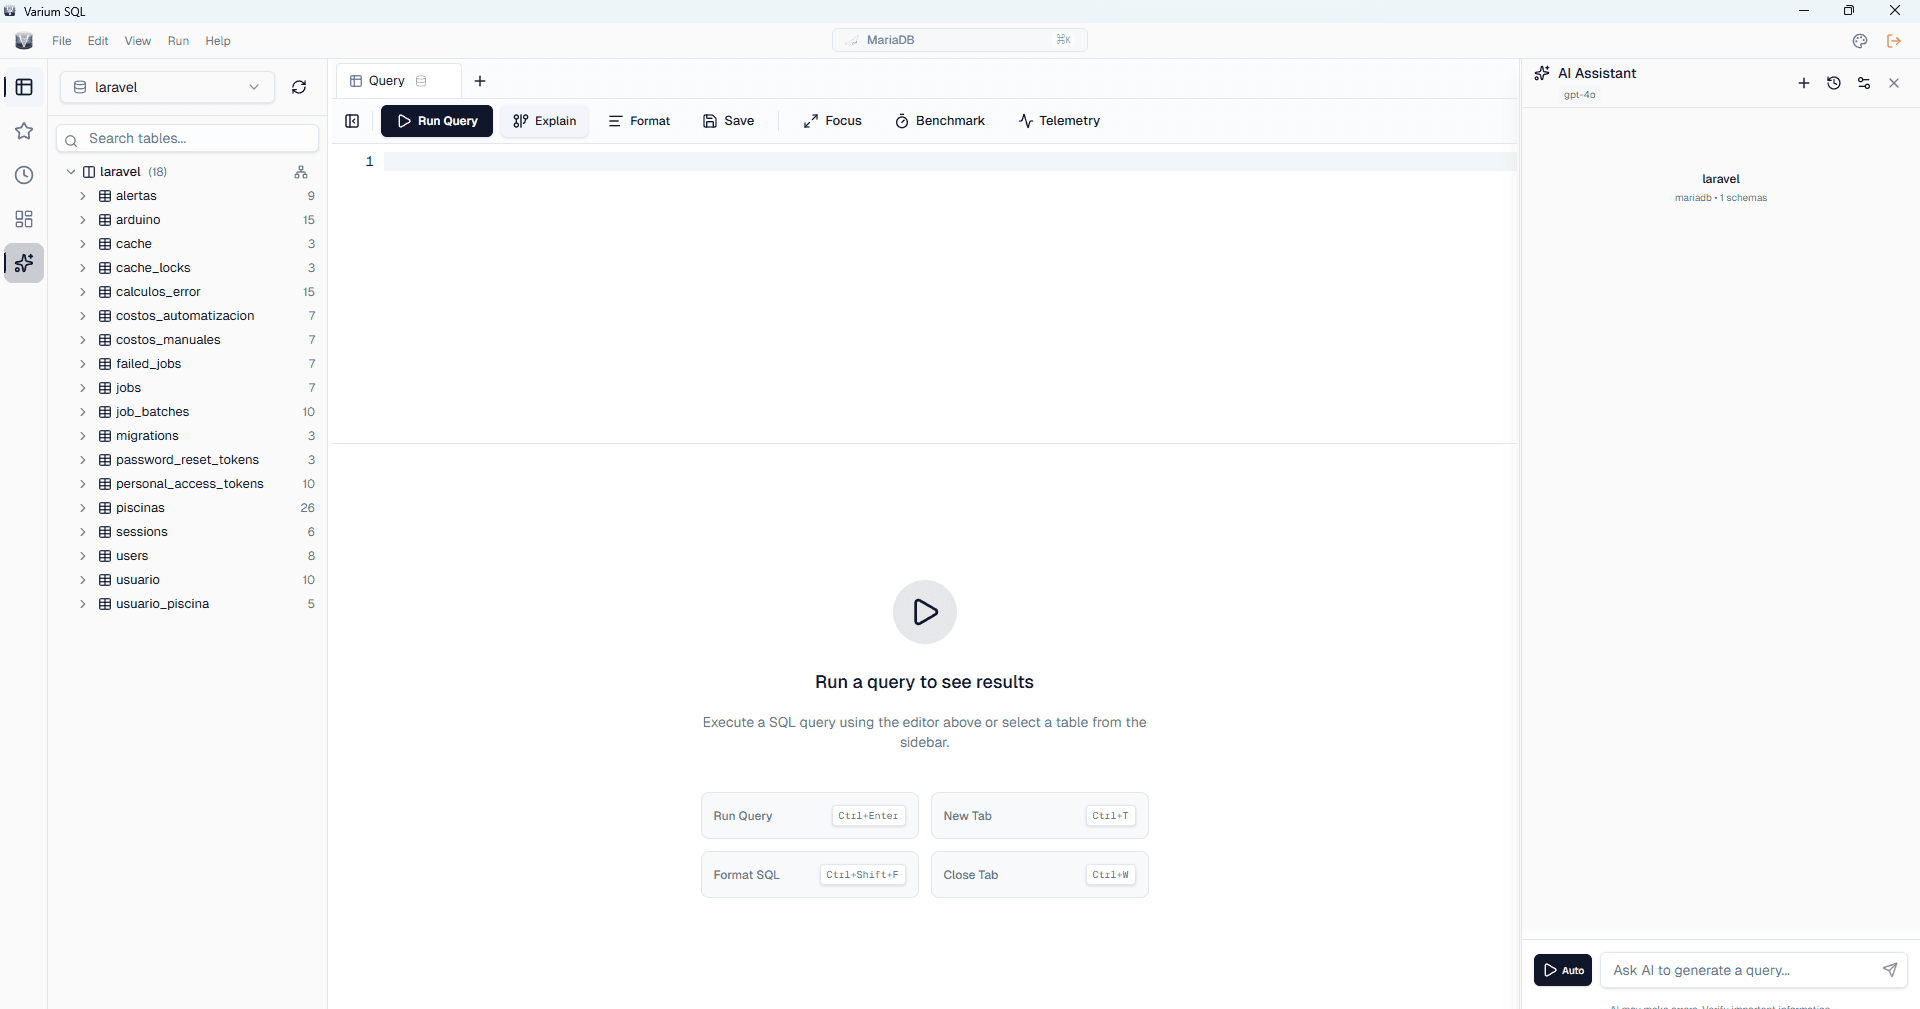Expand the users table

(x=84, y=556)
